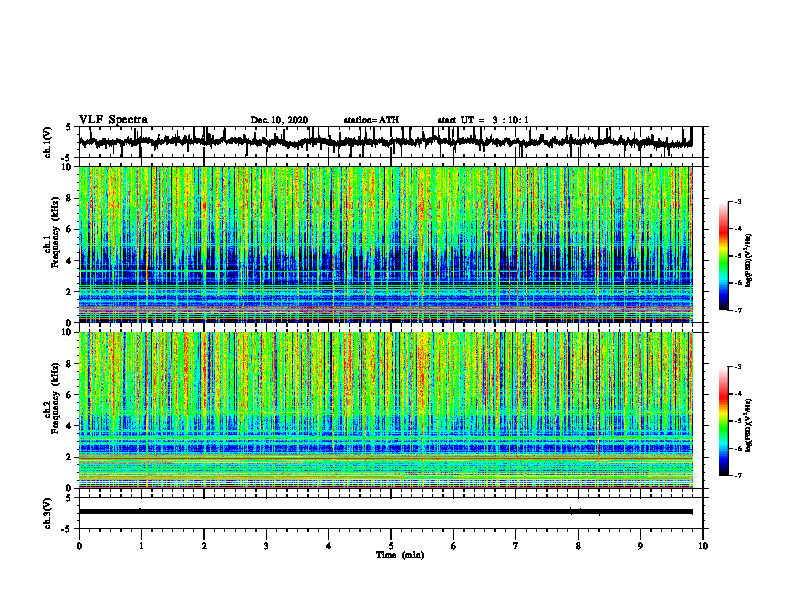Click the time axis tick label "3"
The height and width of the screenshot is (612, 792).
(266, 546)
